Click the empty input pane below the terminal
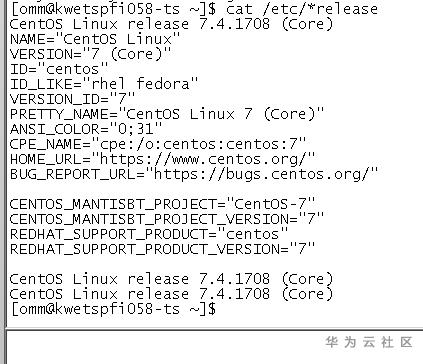The image size is (423, 364). [x=215, y=347]
